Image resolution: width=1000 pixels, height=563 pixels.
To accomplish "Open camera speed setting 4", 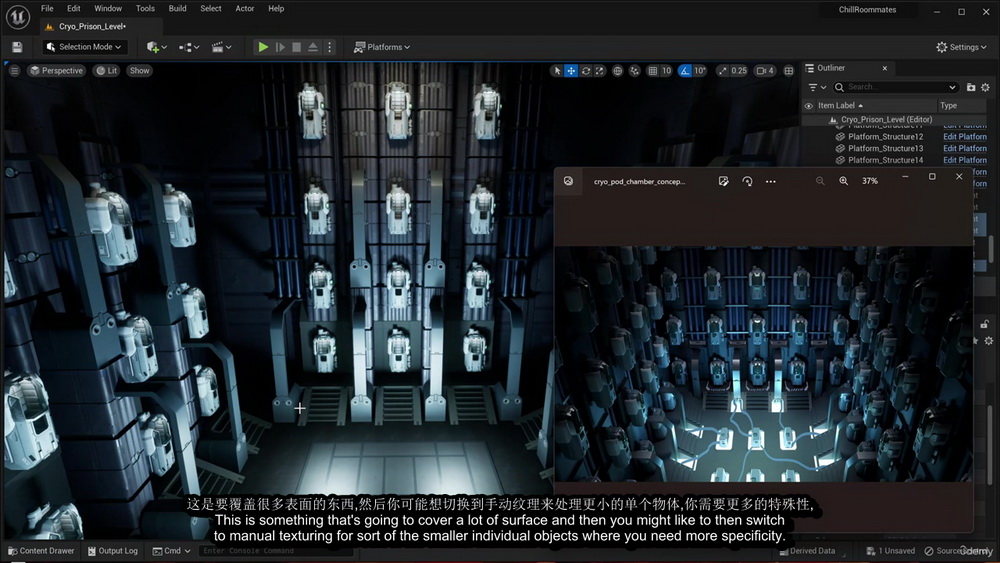I will click(765, 71).
